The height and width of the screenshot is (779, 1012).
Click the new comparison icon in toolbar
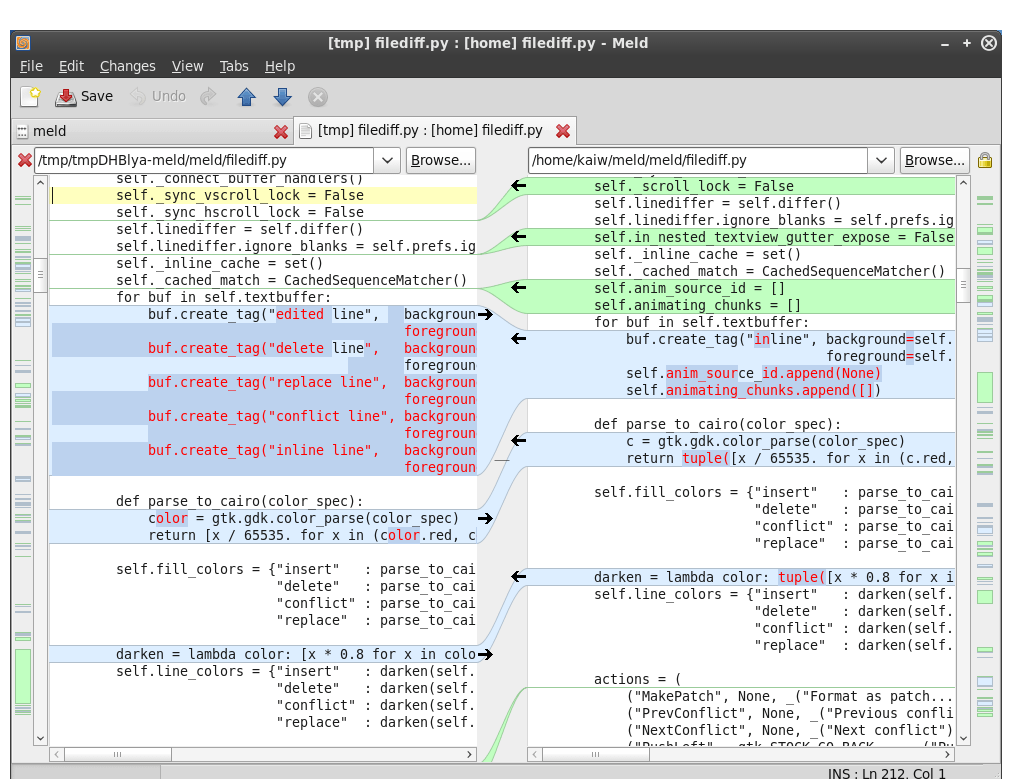coord(31,96)
